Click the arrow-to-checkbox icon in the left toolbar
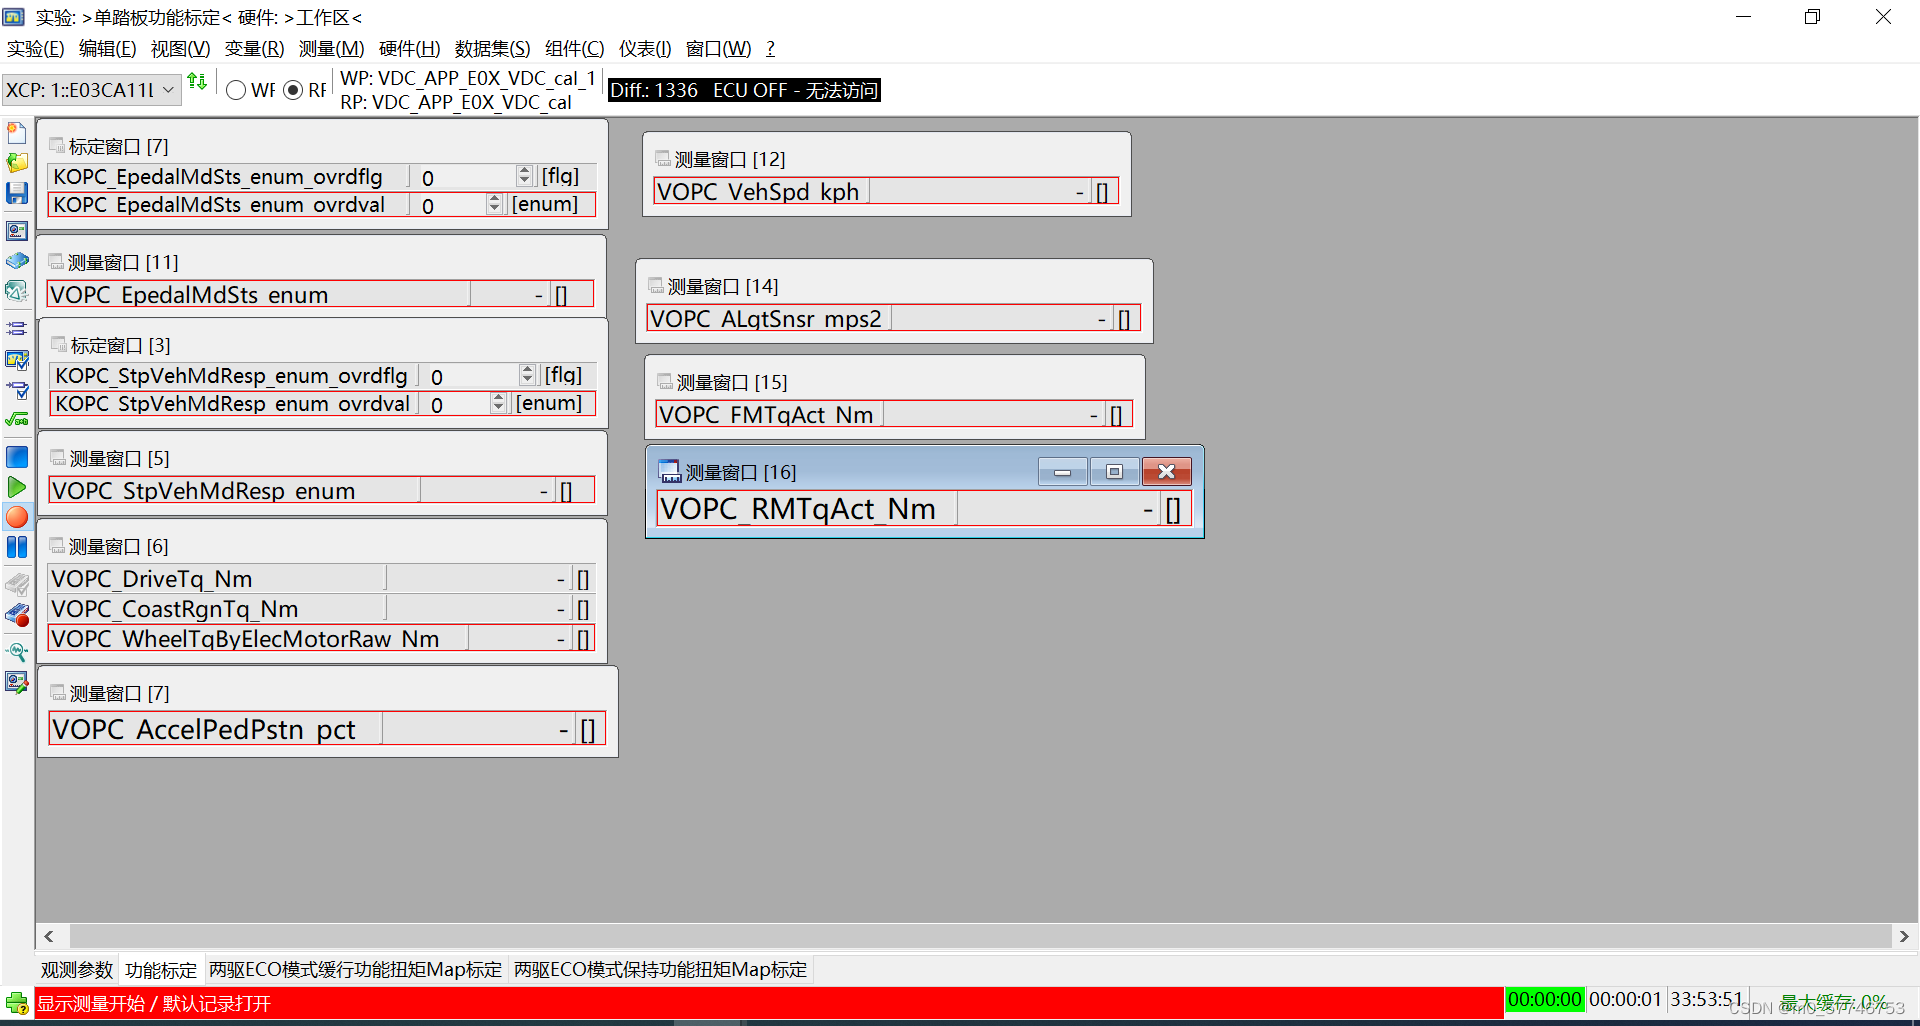 17,389
